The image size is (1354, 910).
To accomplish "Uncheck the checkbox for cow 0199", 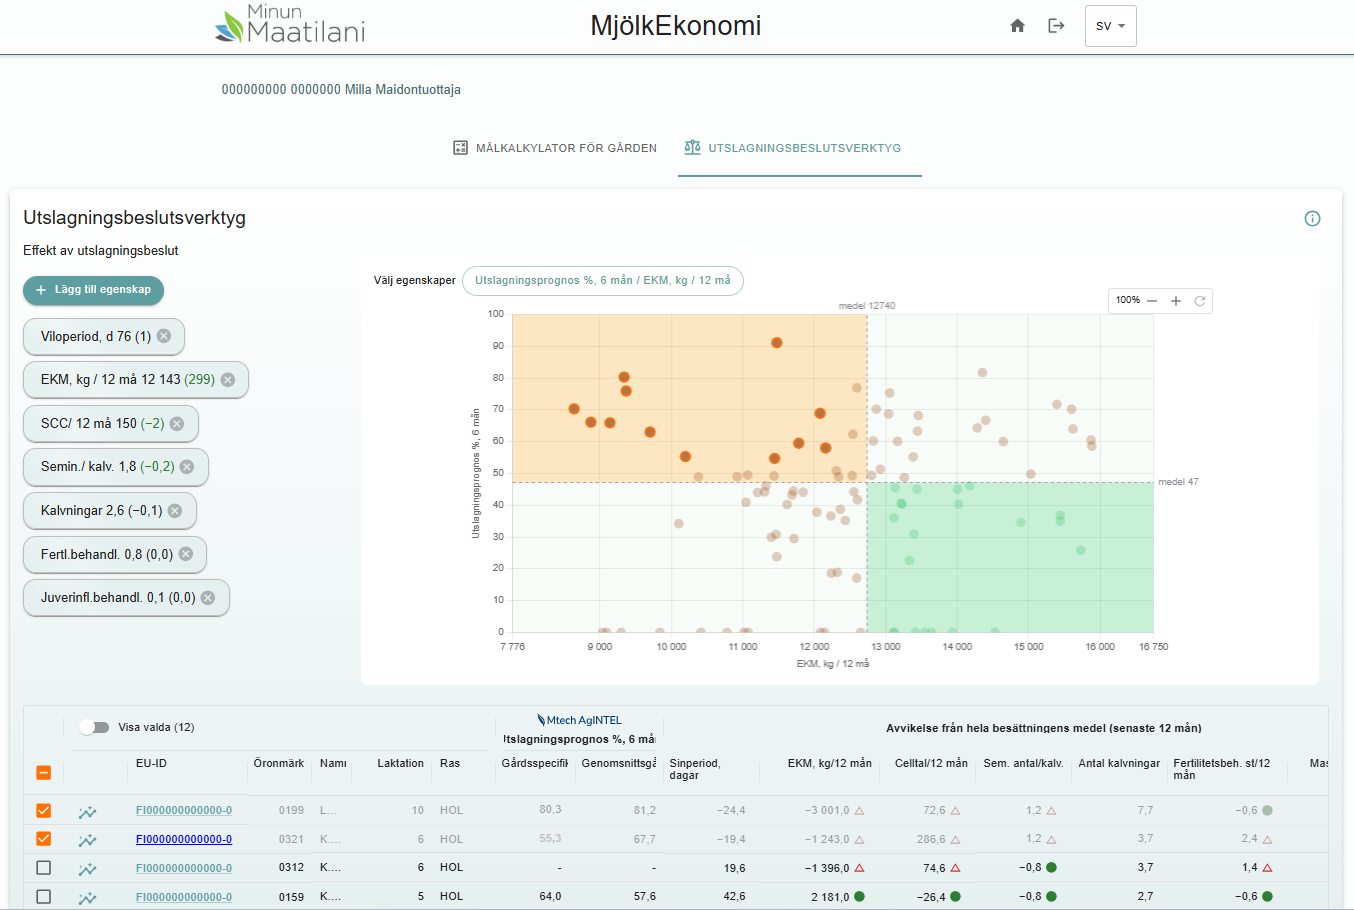I will 43,810.
